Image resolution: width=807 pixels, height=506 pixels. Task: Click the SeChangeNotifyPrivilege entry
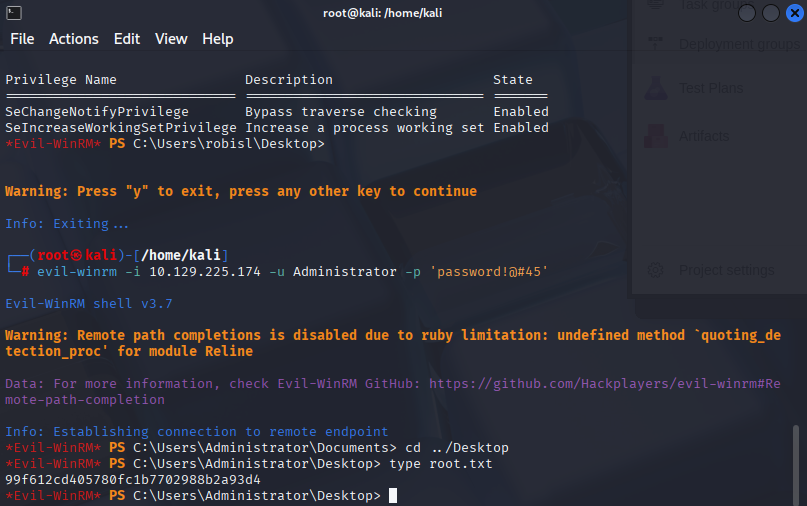(97, 112)
